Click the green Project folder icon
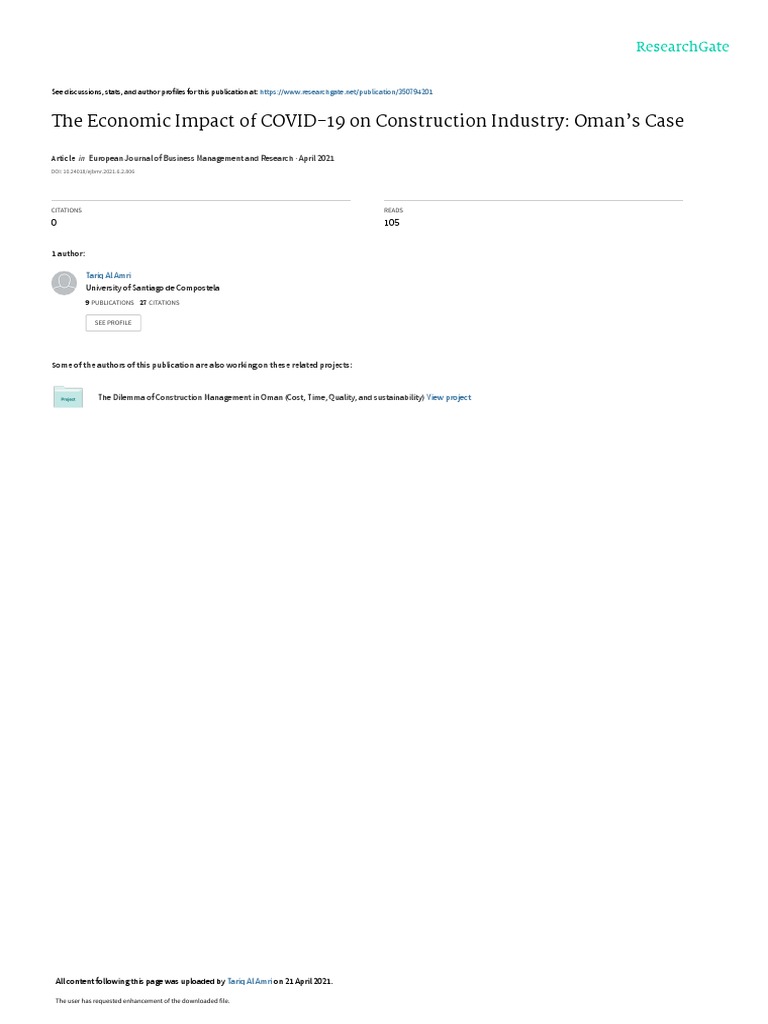This screenshot has height=1024, width=768. (68, 397)
